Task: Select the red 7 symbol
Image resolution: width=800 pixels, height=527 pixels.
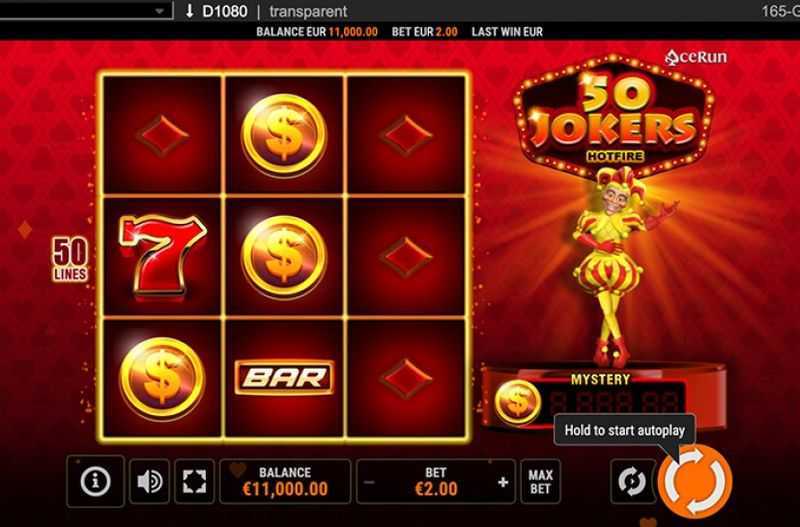Action: click(x=163, y=256)
